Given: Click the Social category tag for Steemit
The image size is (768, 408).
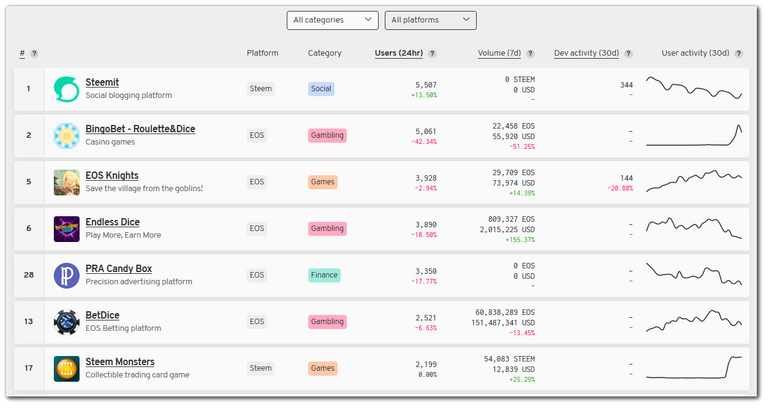Looking at the screenshot, I should coord(321,89).
